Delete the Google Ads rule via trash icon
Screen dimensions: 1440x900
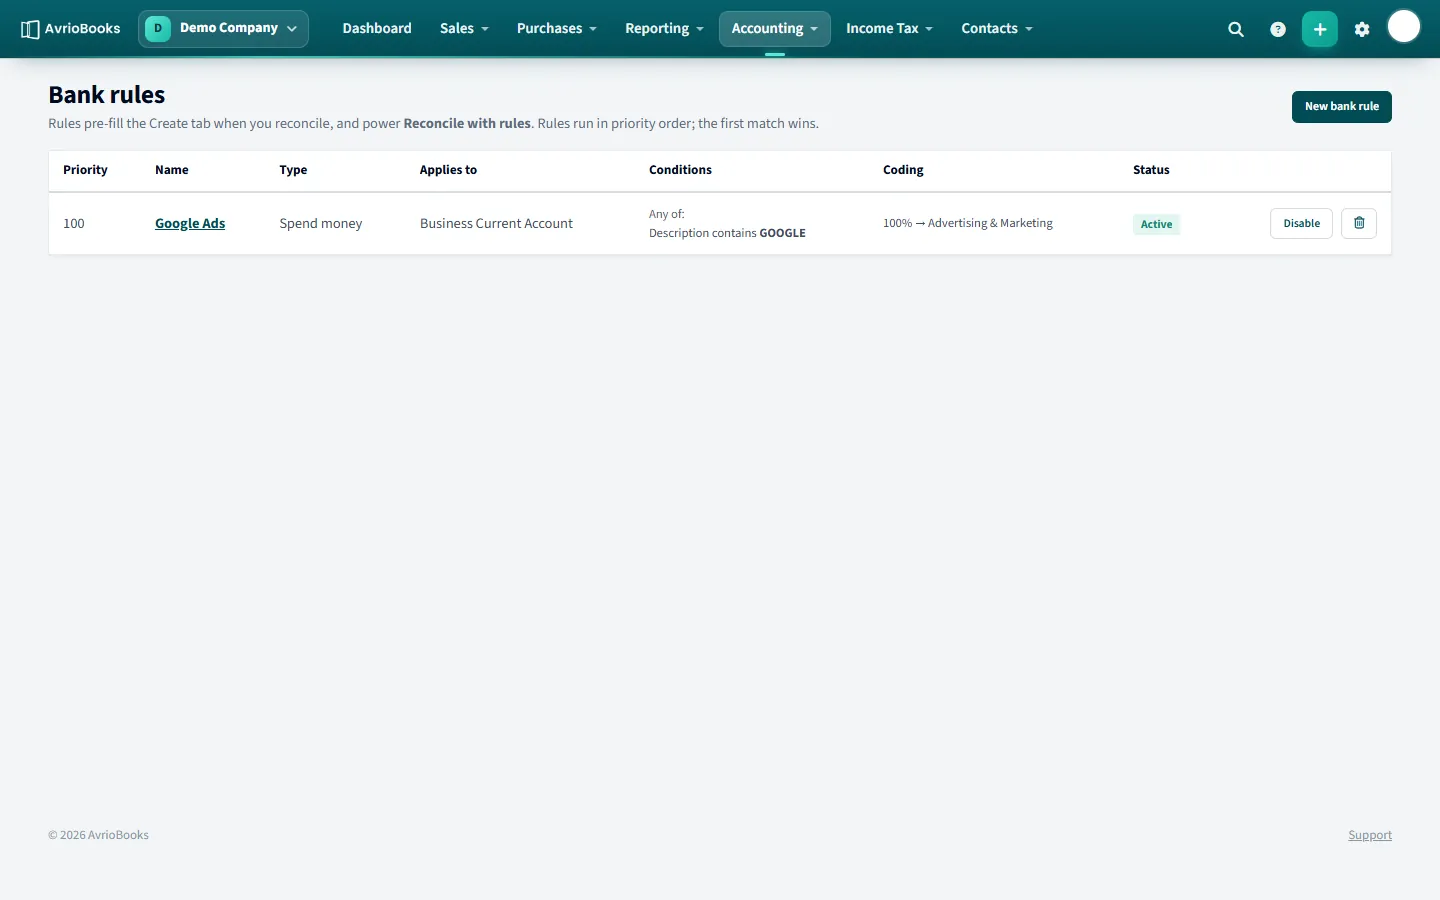click(x=1359, y=223)
